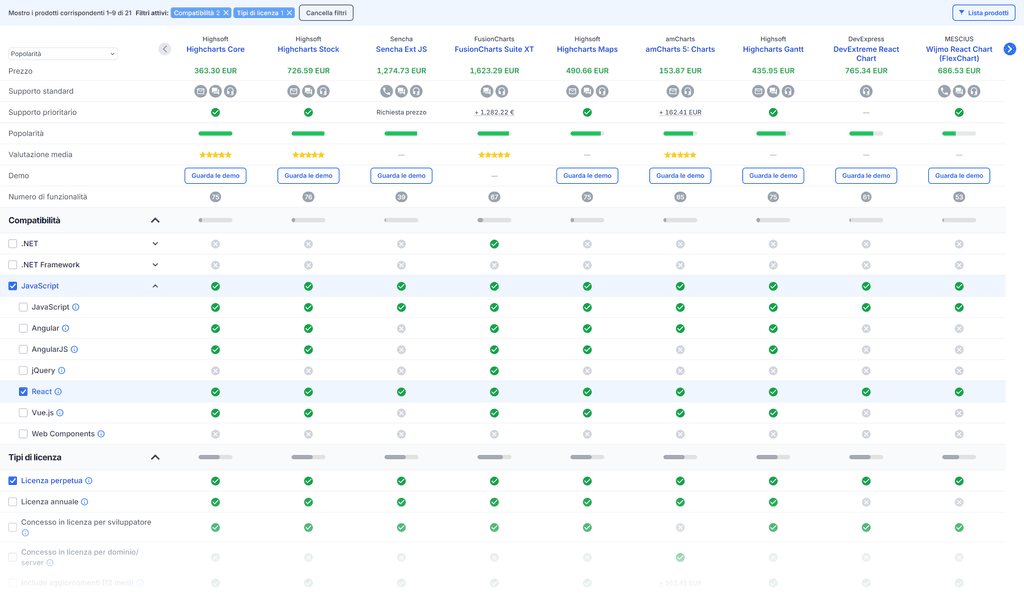Check the Vue.js checkbox
Screen dimensions: 1024x598
coord(23,413)
